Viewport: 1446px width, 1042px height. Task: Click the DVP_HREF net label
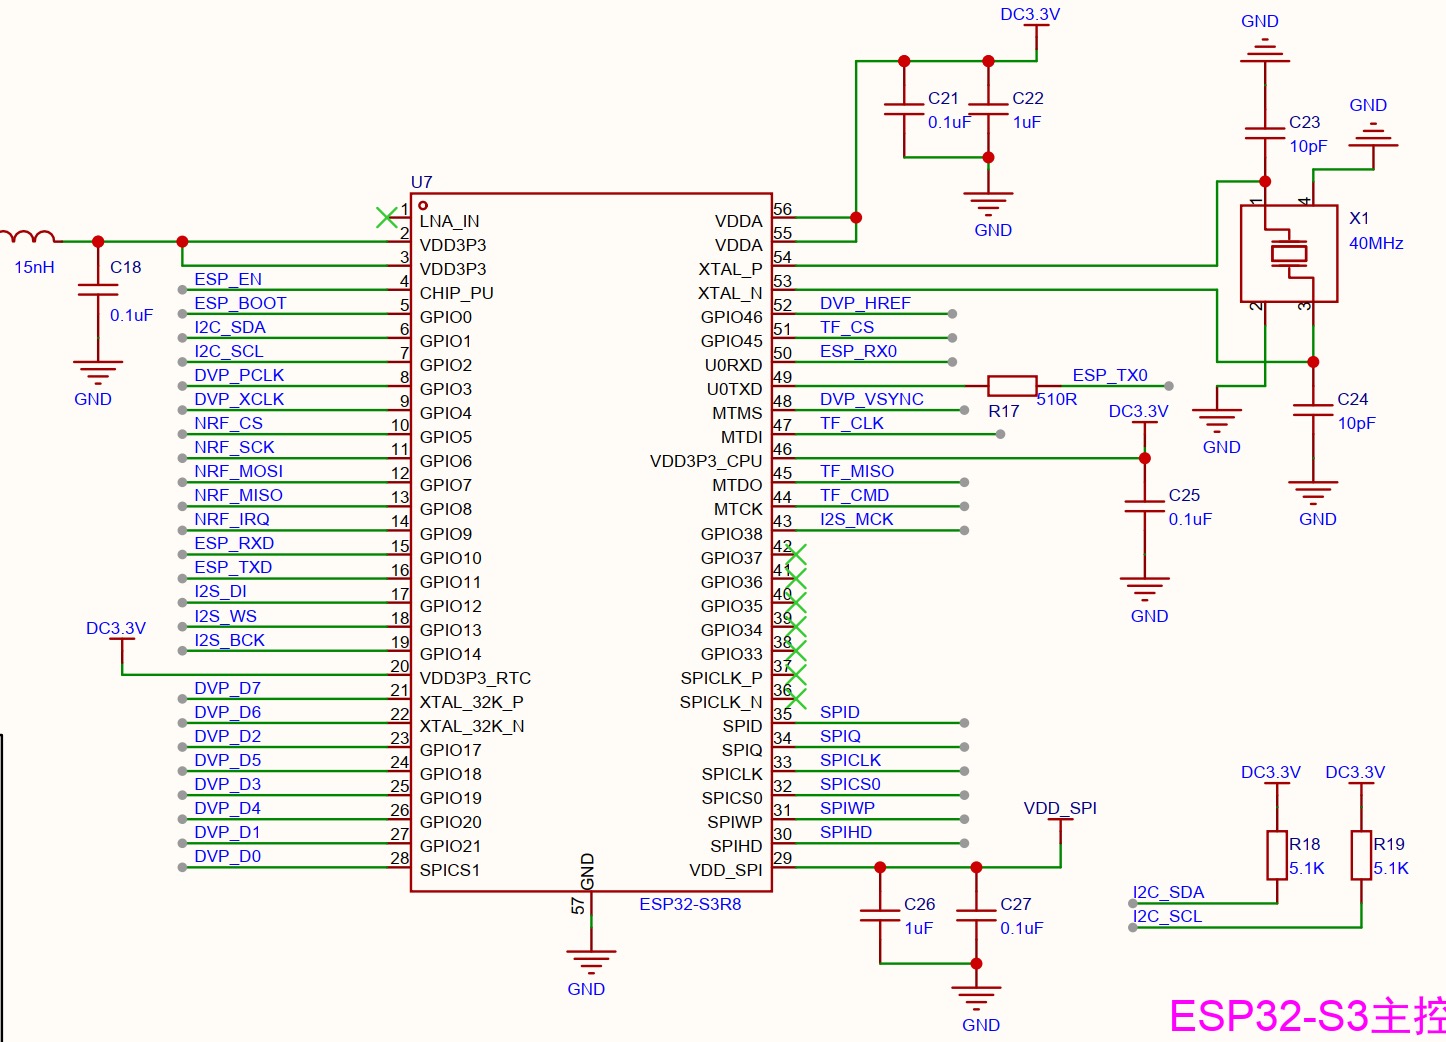pyautogui.click(x=865, y=303)
